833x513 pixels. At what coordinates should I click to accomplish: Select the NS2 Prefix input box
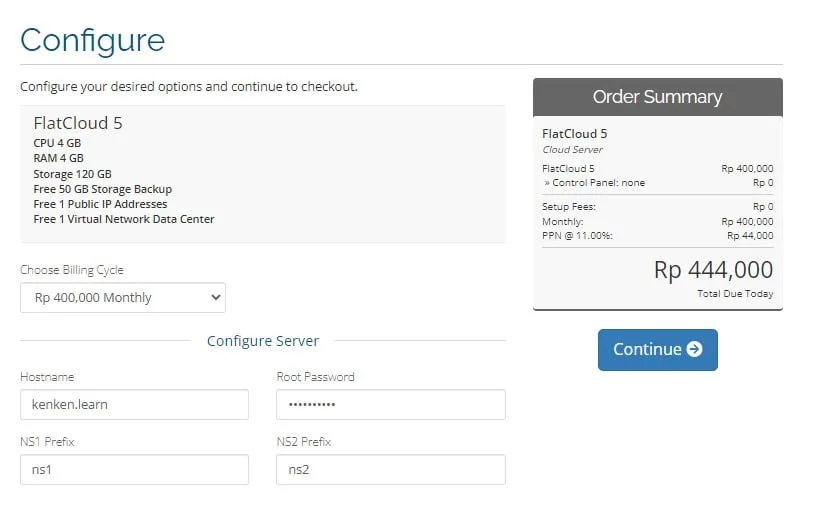(390, 469)
